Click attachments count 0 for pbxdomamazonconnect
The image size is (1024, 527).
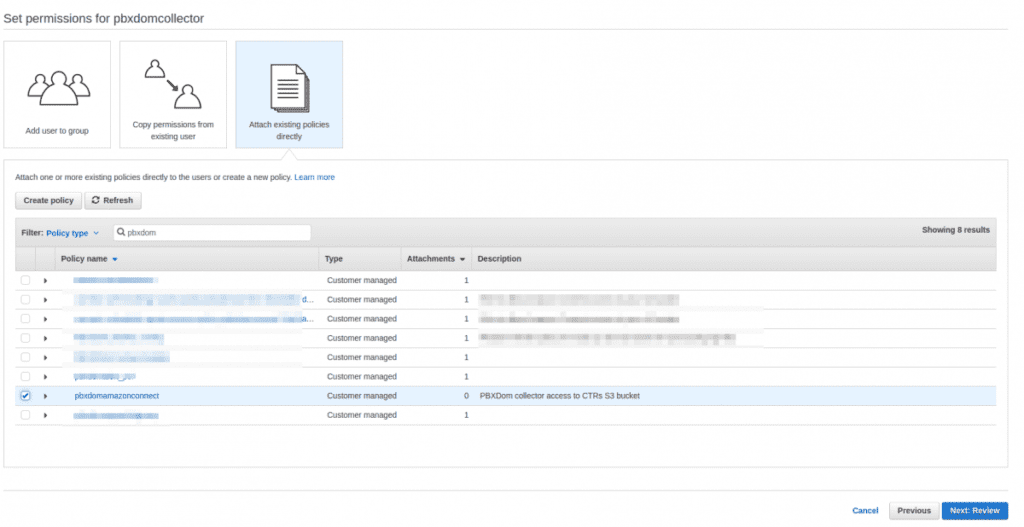(x=466, y=396)
